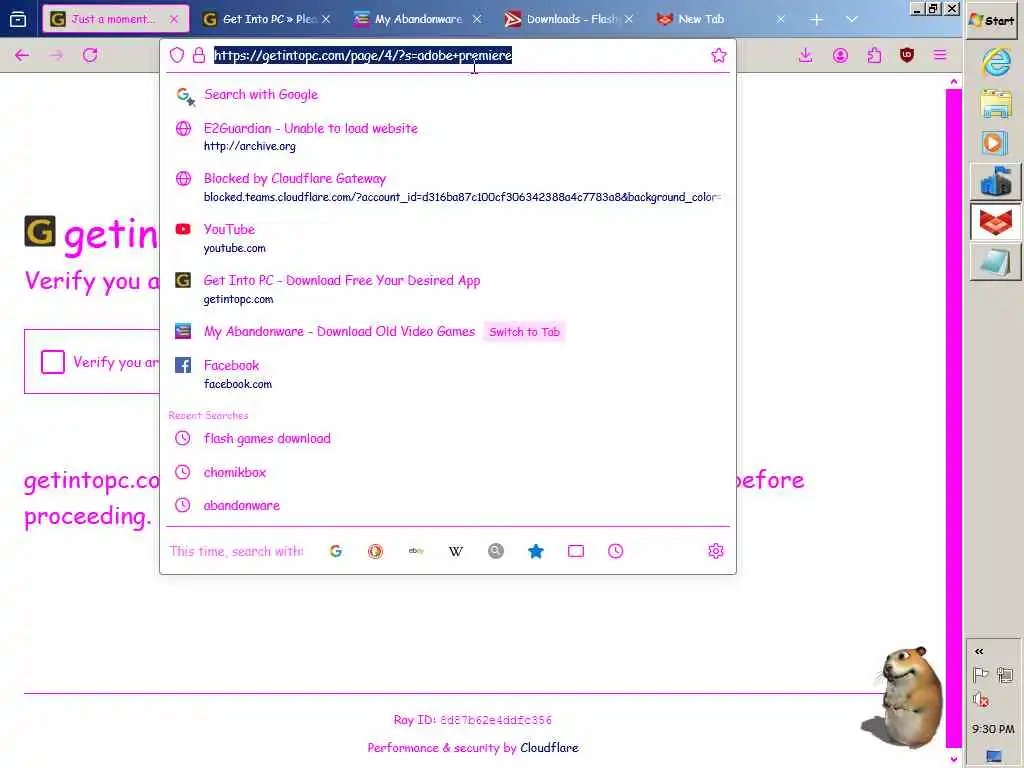The image size is (1024, 768).
Task: Switch to the New Tab tab
Action: click(x=721, y=19)
